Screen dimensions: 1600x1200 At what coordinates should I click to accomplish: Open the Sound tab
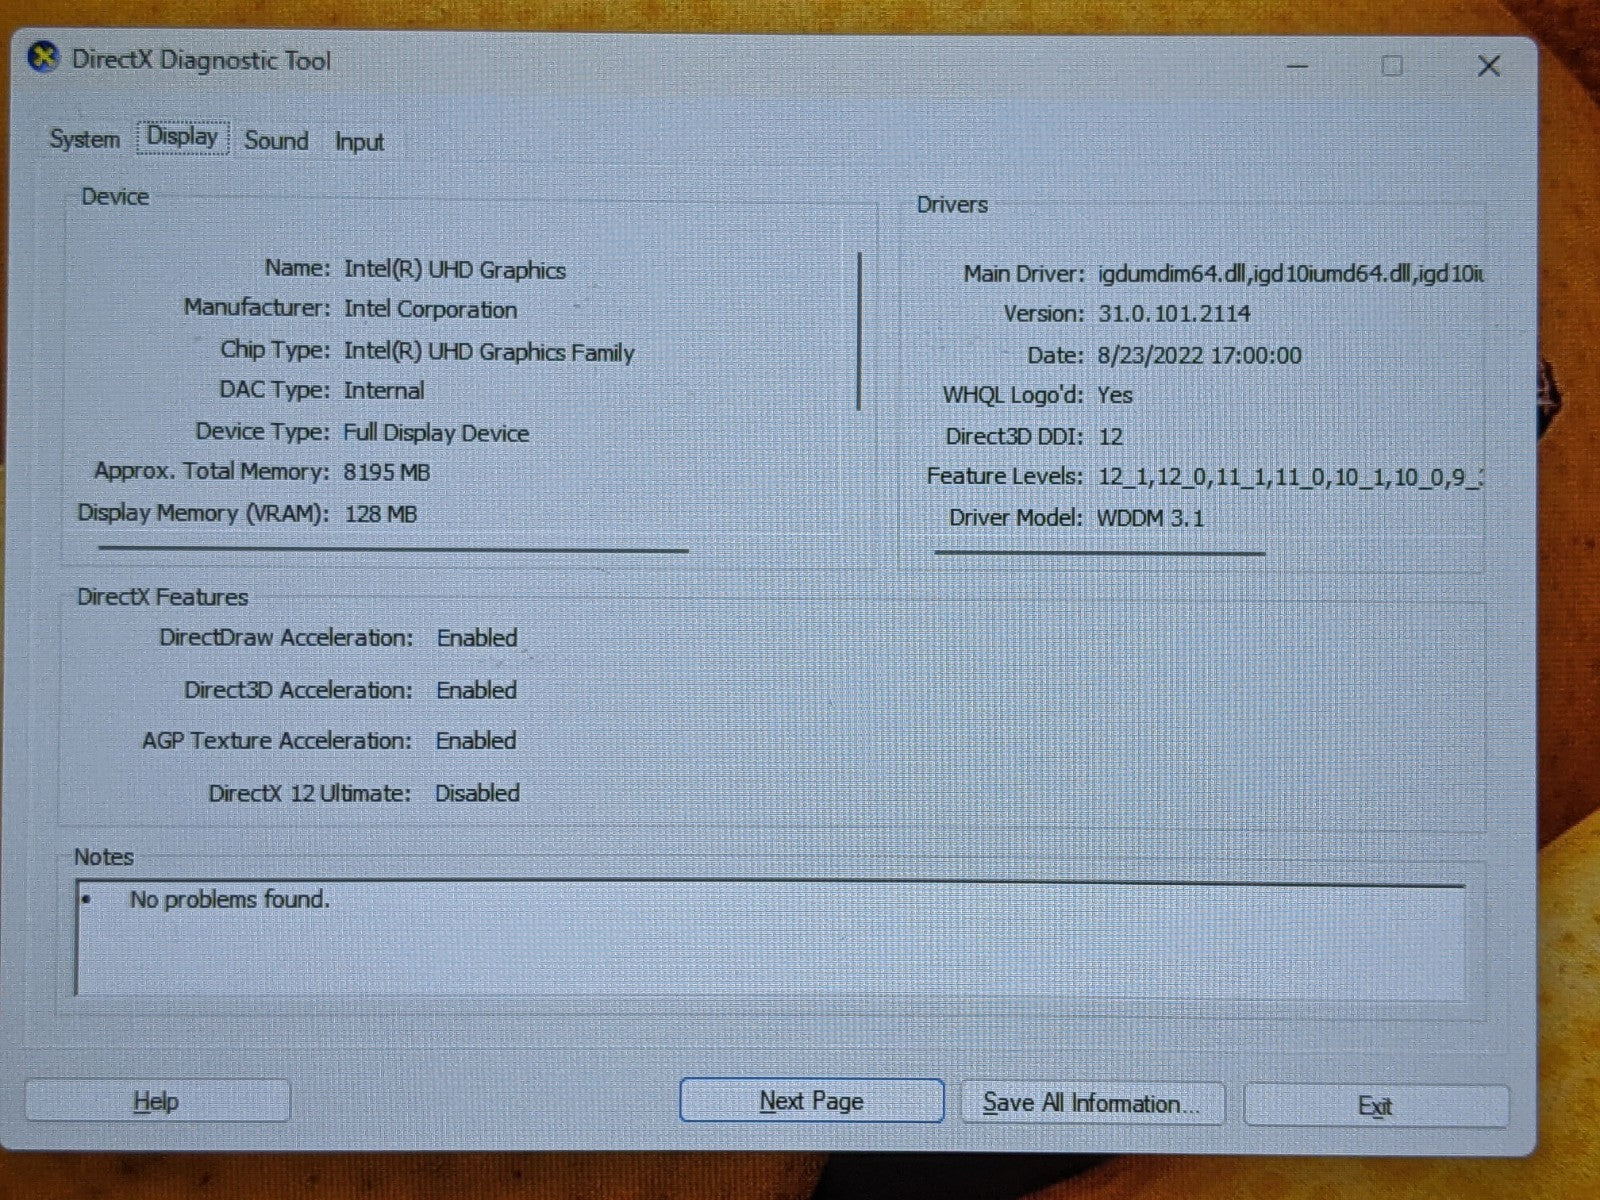click(x=276, y=141)
